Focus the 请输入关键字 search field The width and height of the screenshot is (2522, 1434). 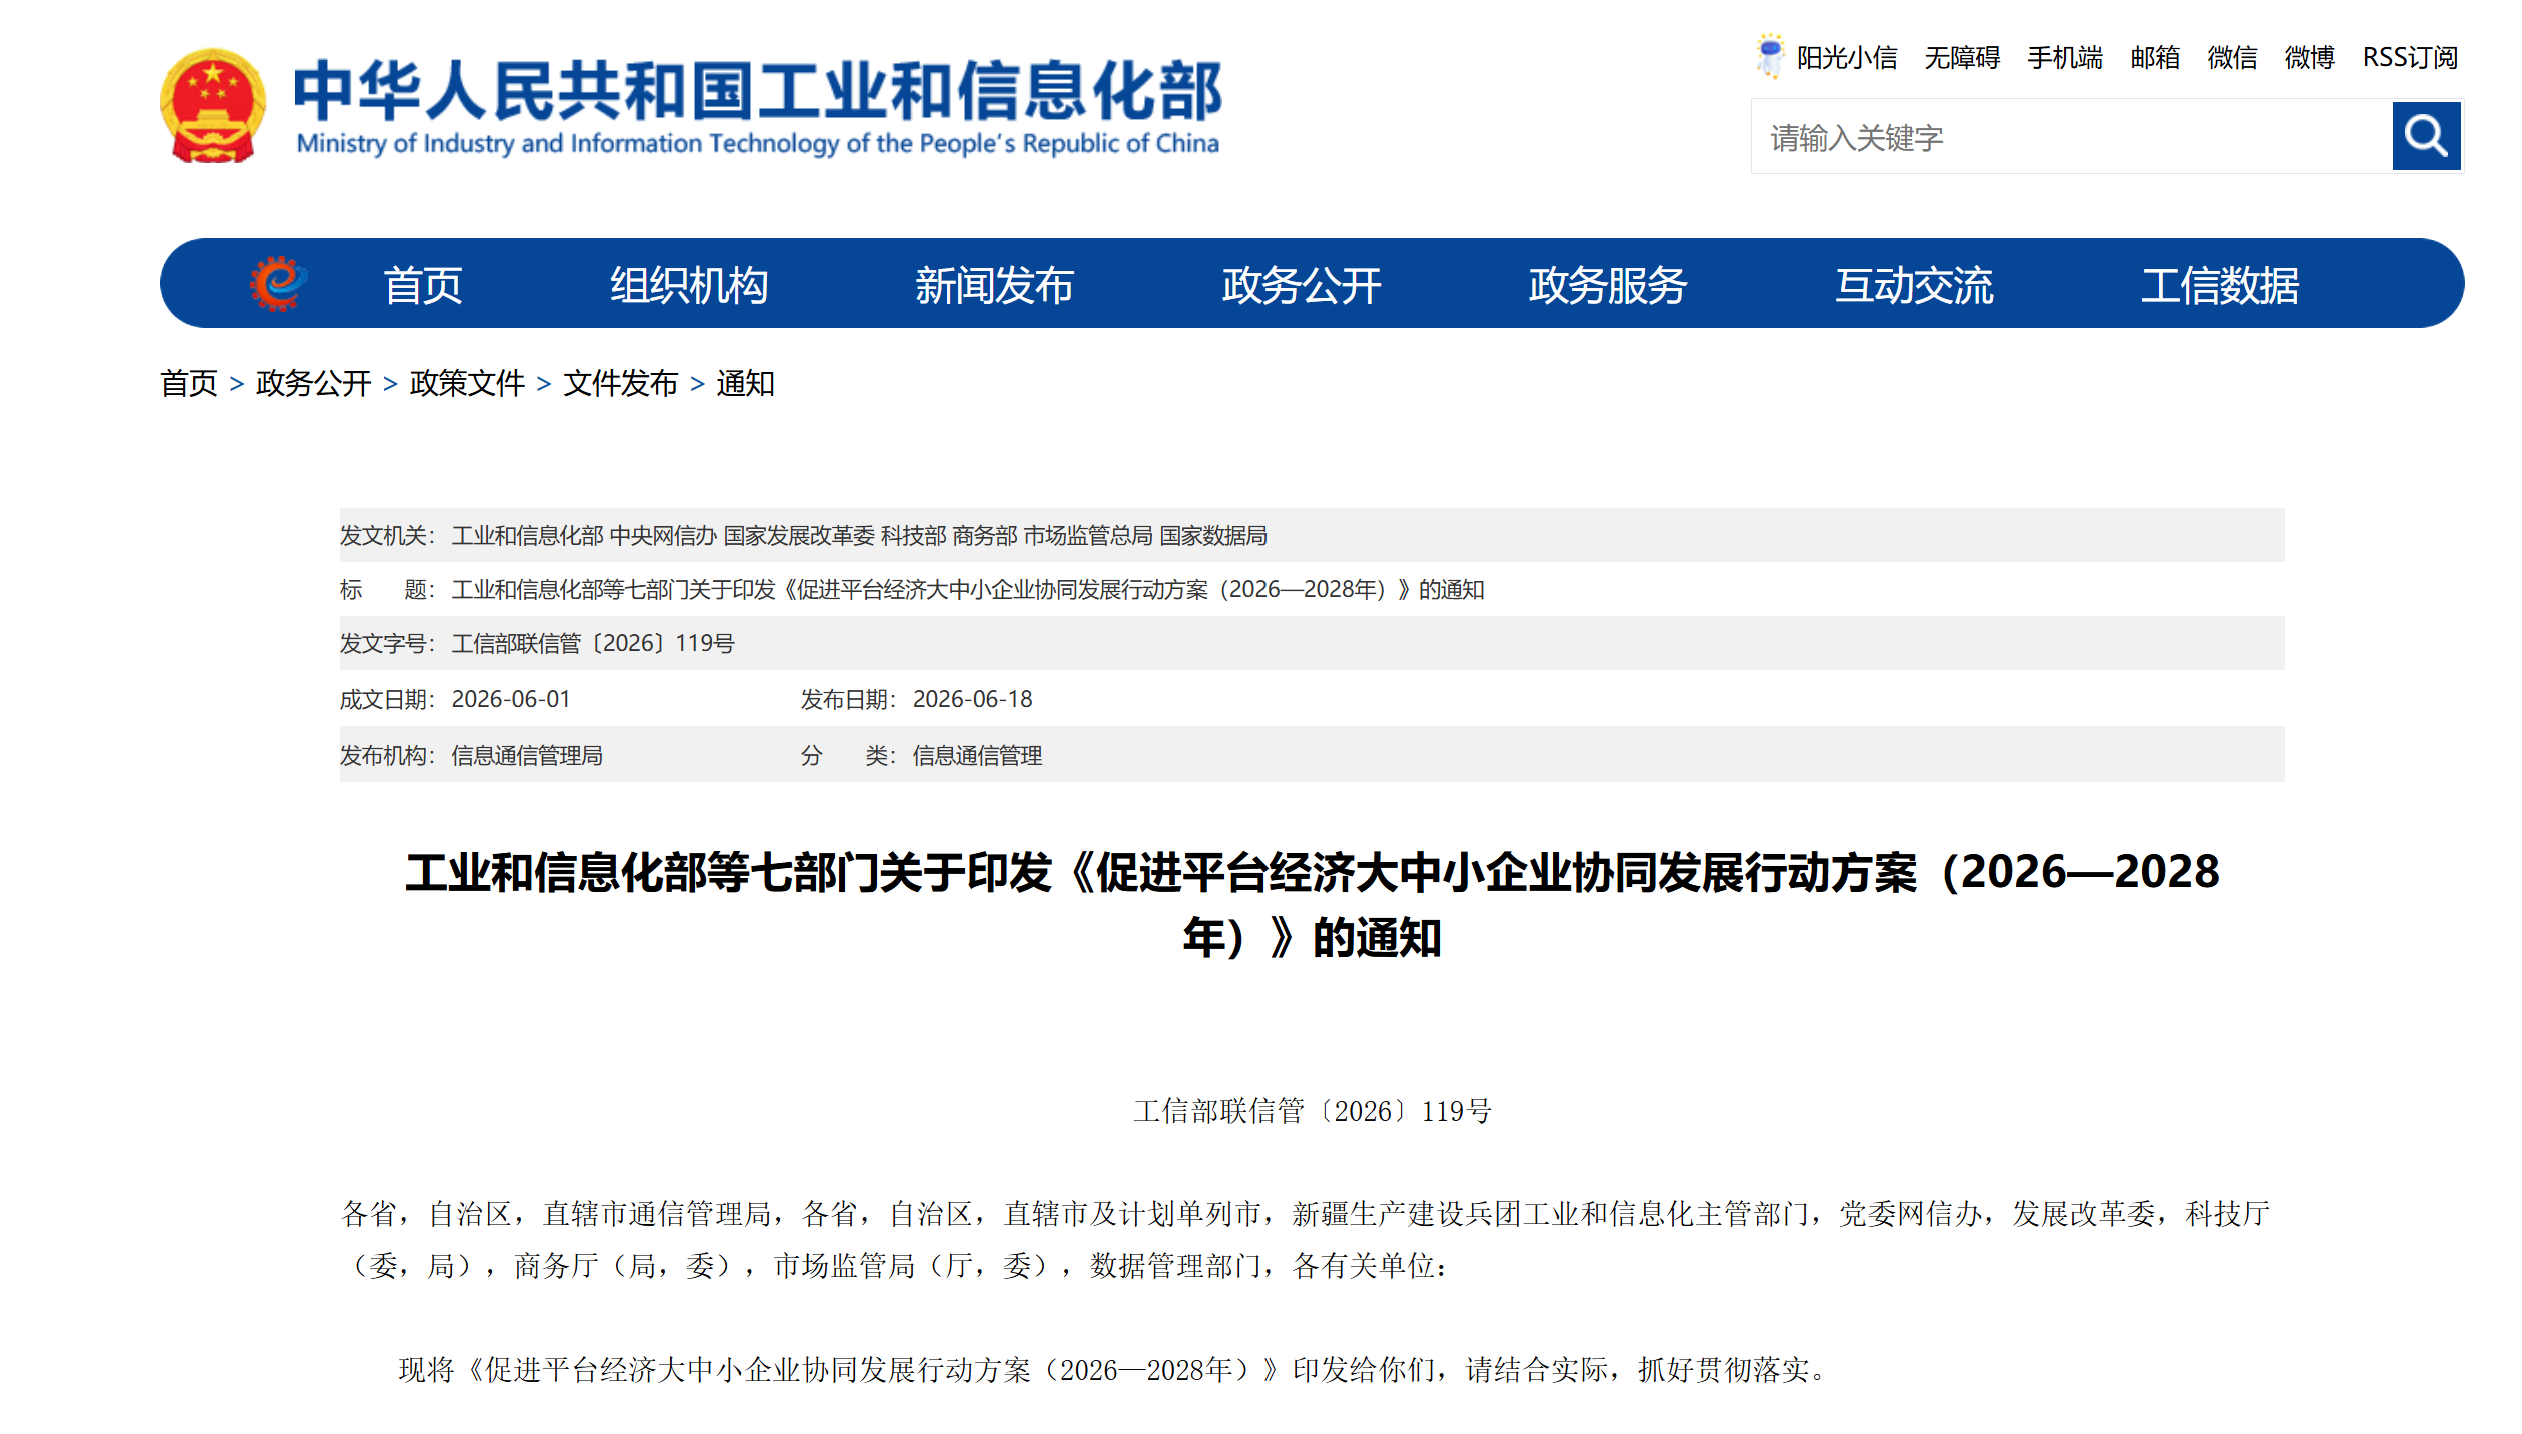[x=2071, y=137]
